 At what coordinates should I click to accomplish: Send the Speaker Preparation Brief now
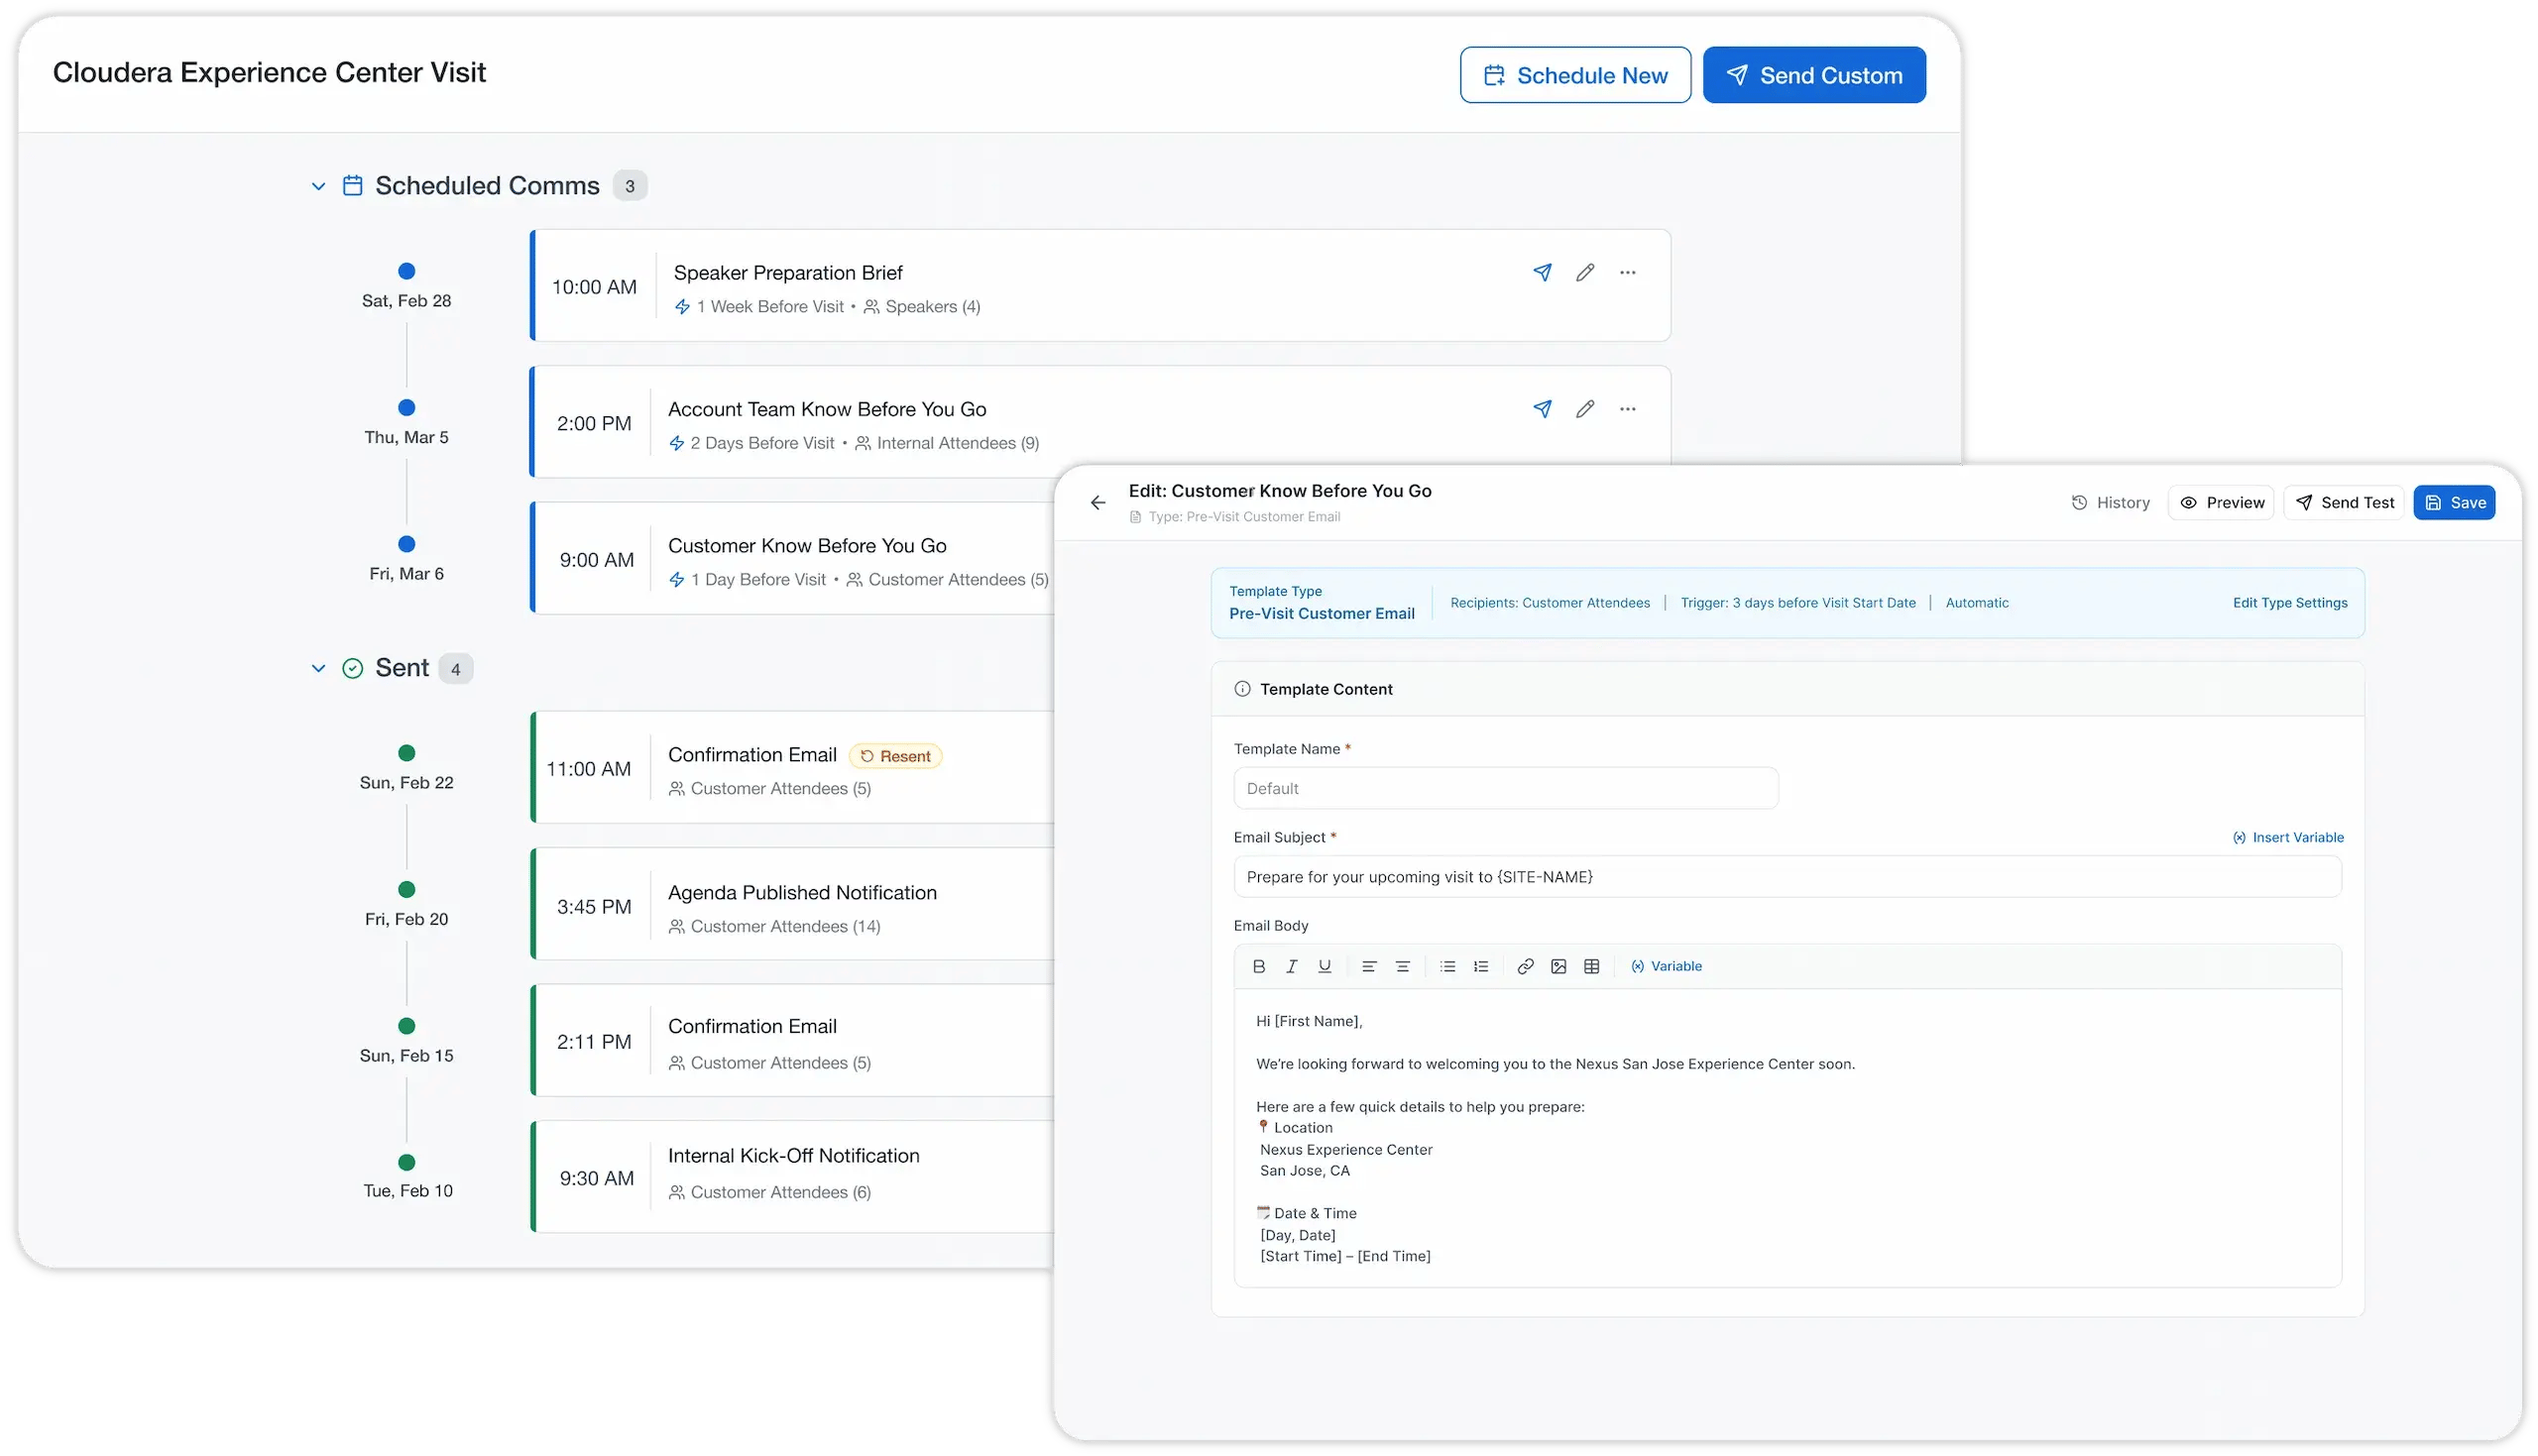click(x=1542, y=272)
